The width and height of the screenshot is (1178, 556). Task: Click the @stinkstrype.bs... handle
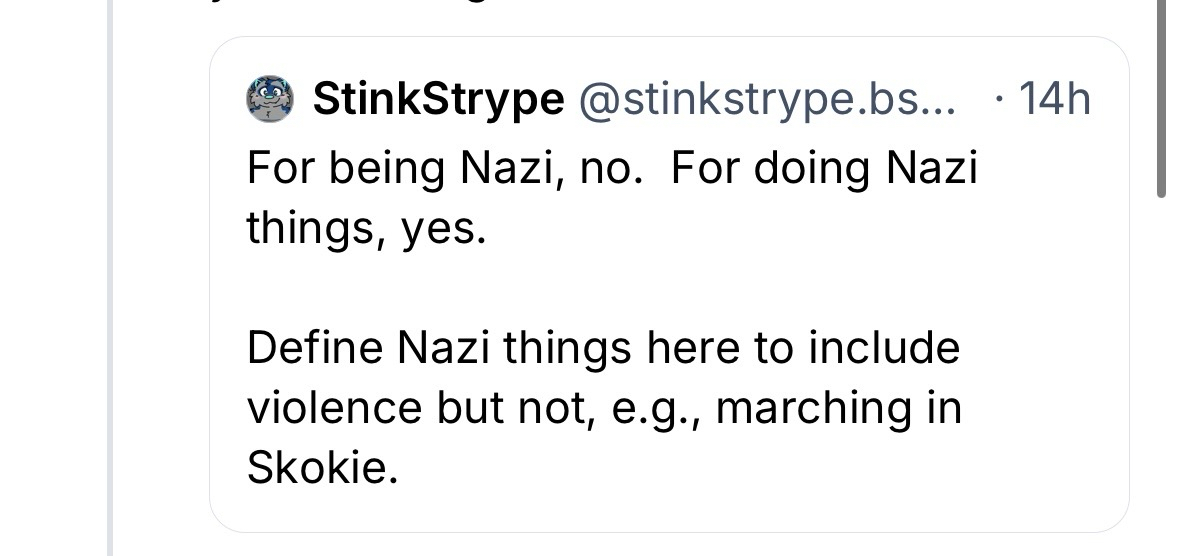coord(768,99)
